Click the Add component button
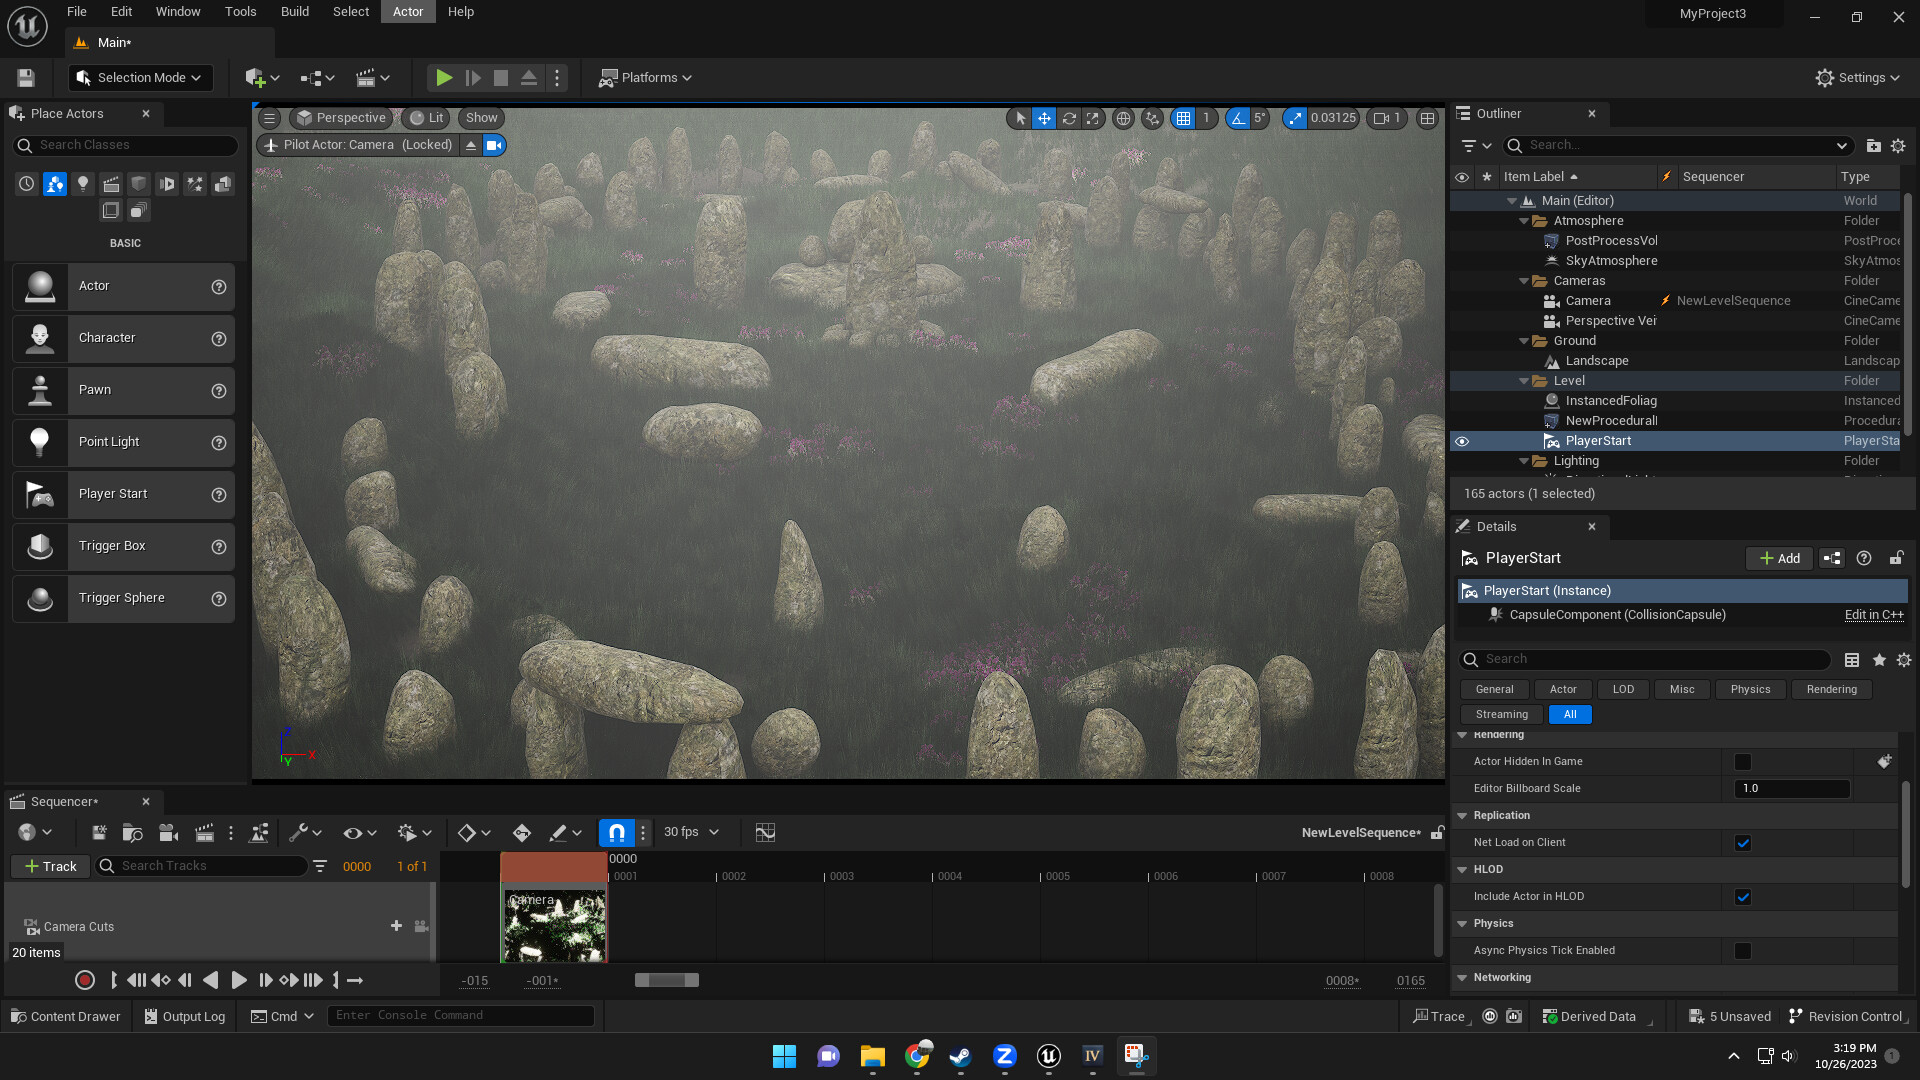 point(1779,559)
